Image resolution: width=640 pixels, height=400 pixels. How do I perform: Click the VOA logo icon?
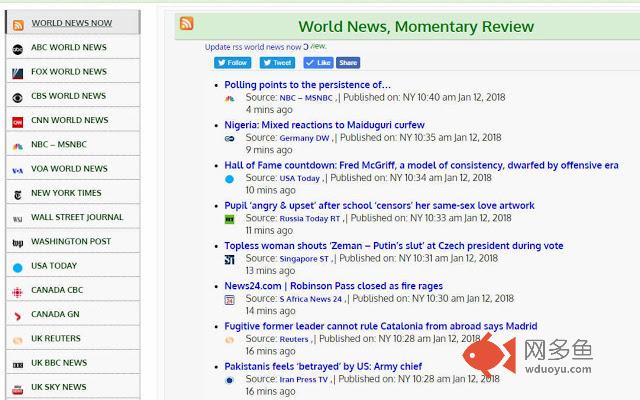coord(18,171)
